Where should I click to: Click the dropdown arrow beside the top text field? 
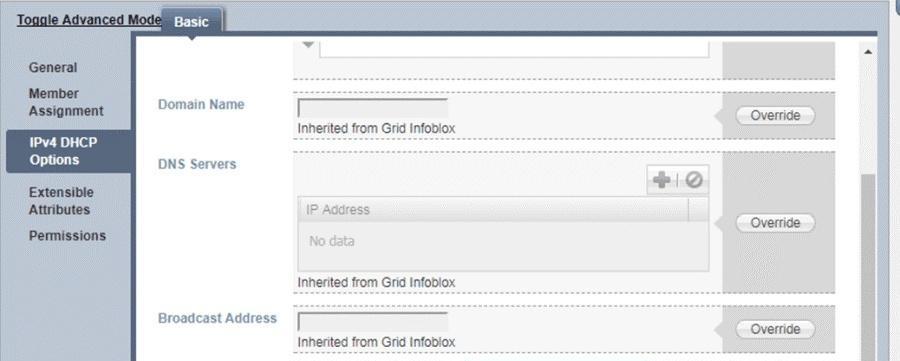308,45
